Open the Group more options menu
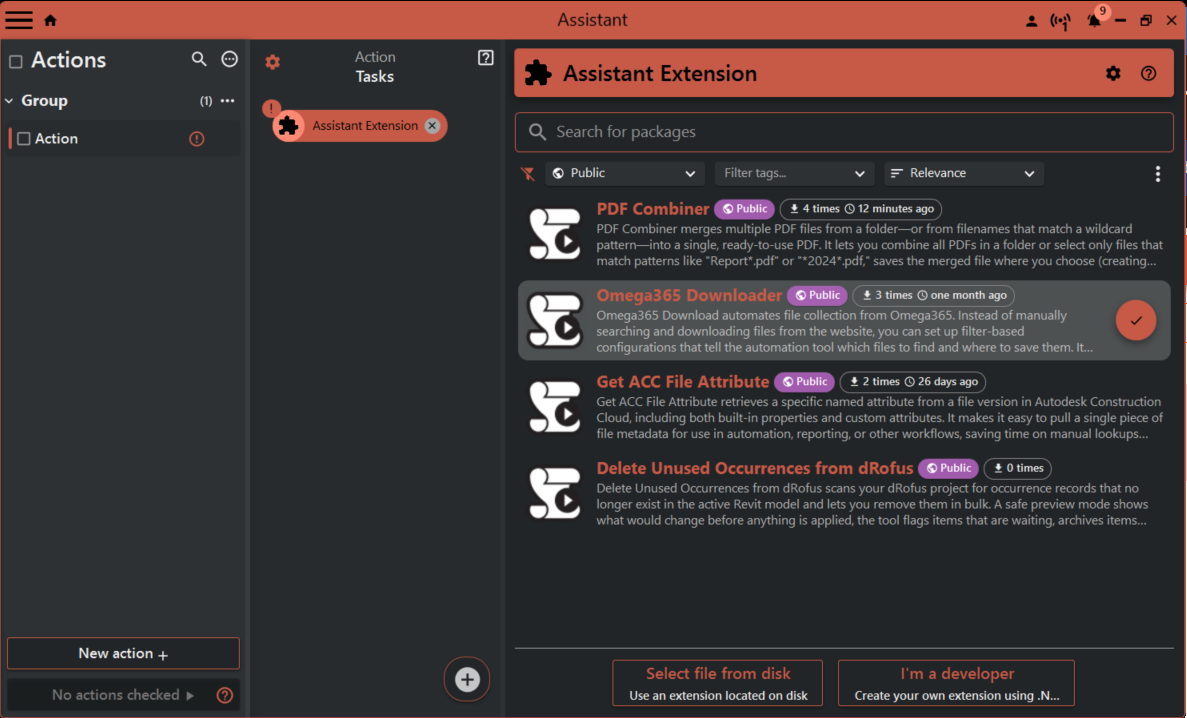 tap(227, 101)
